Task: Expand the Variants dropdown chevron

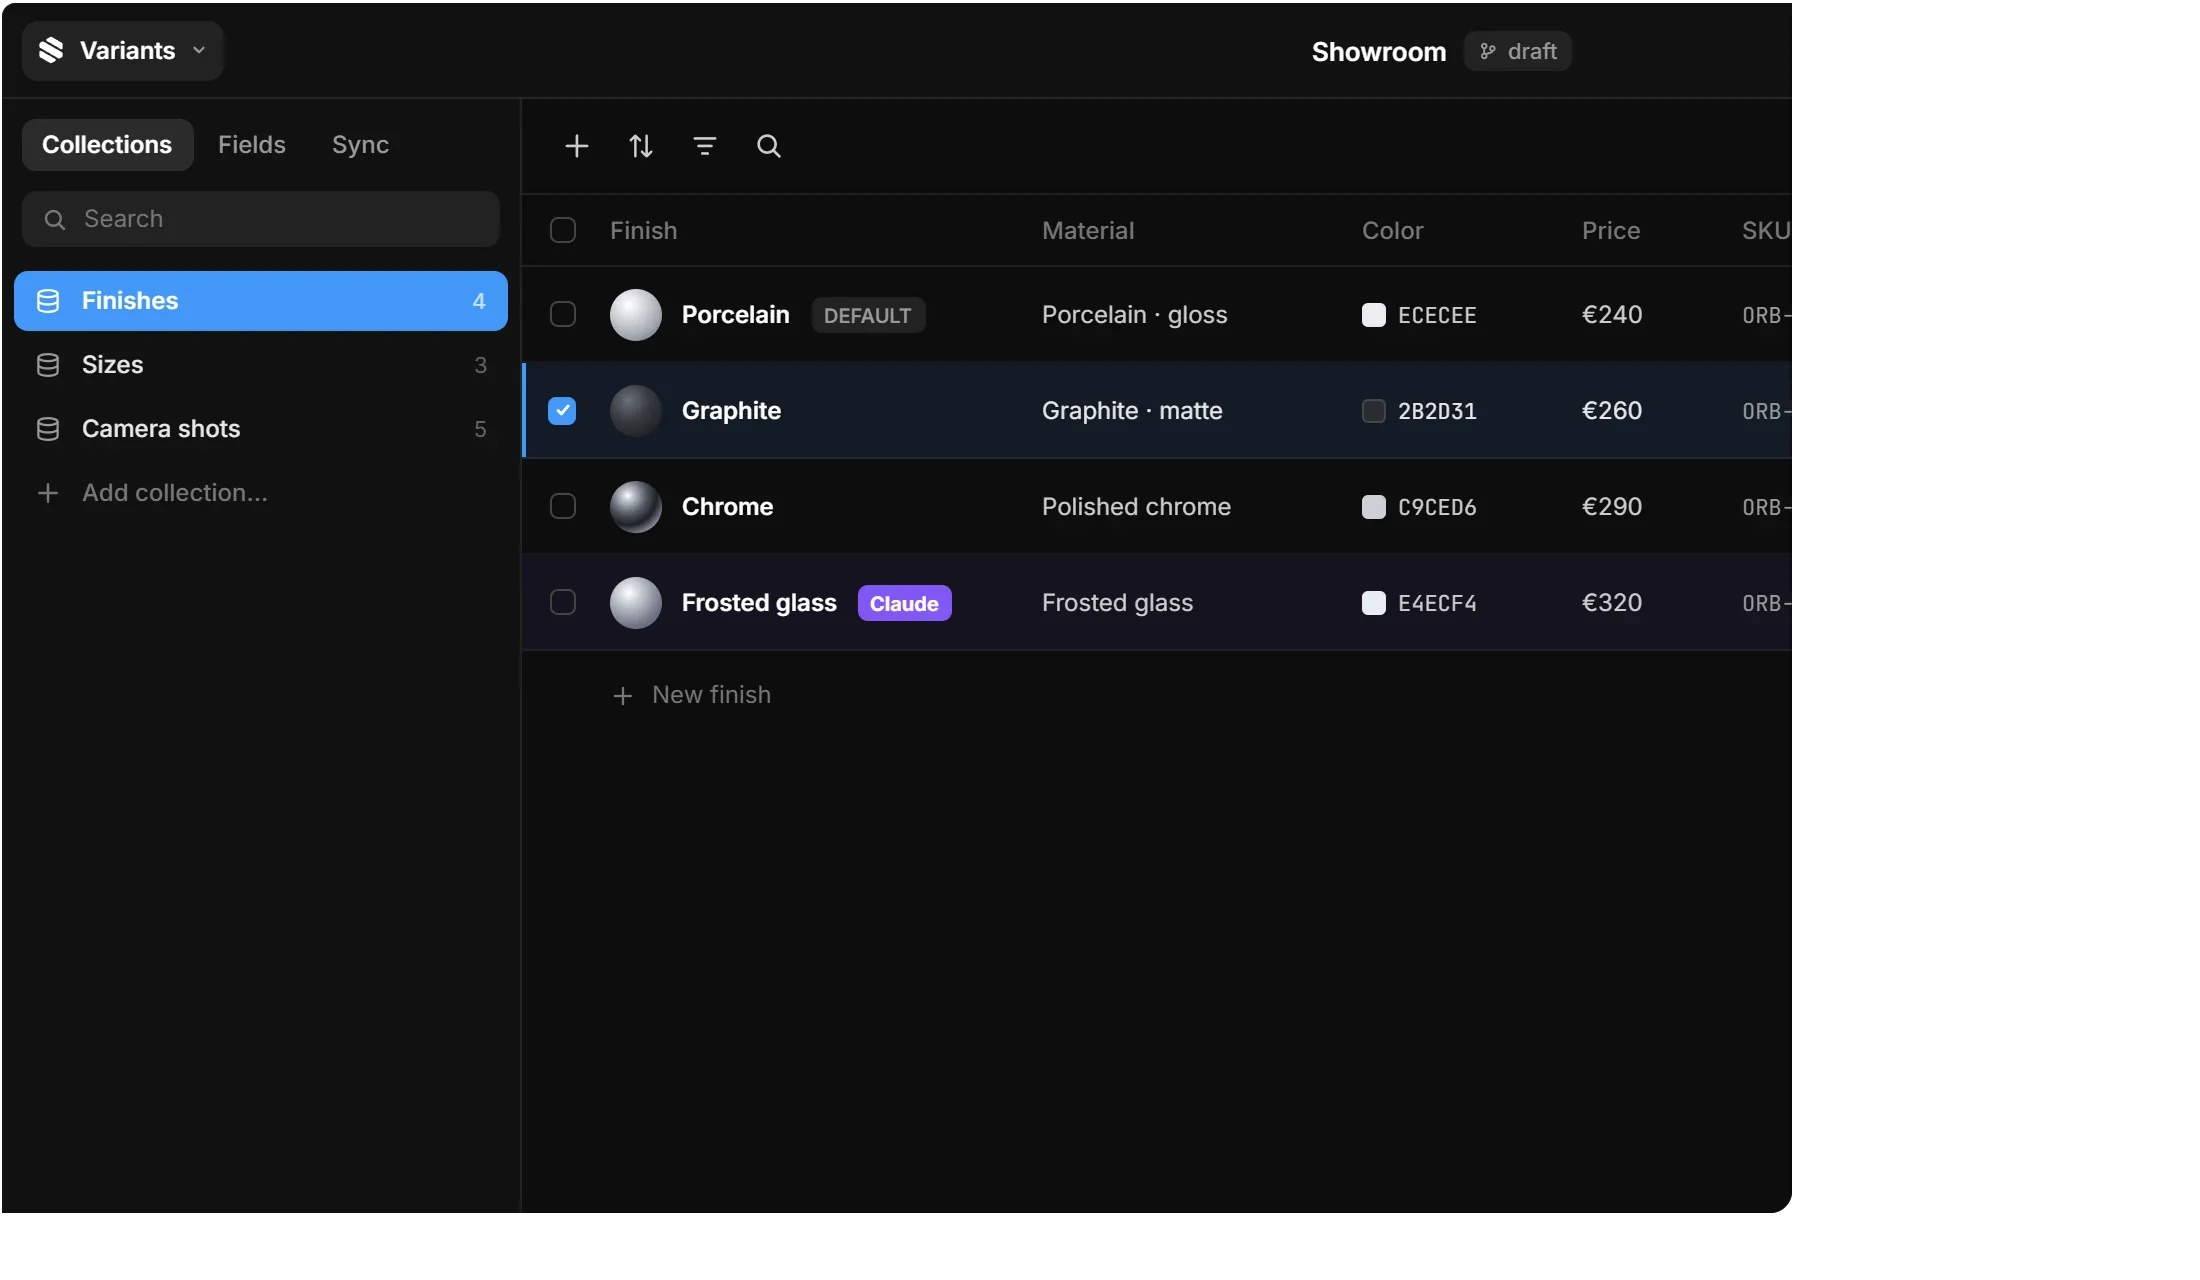Action: [x=199, y=50]
